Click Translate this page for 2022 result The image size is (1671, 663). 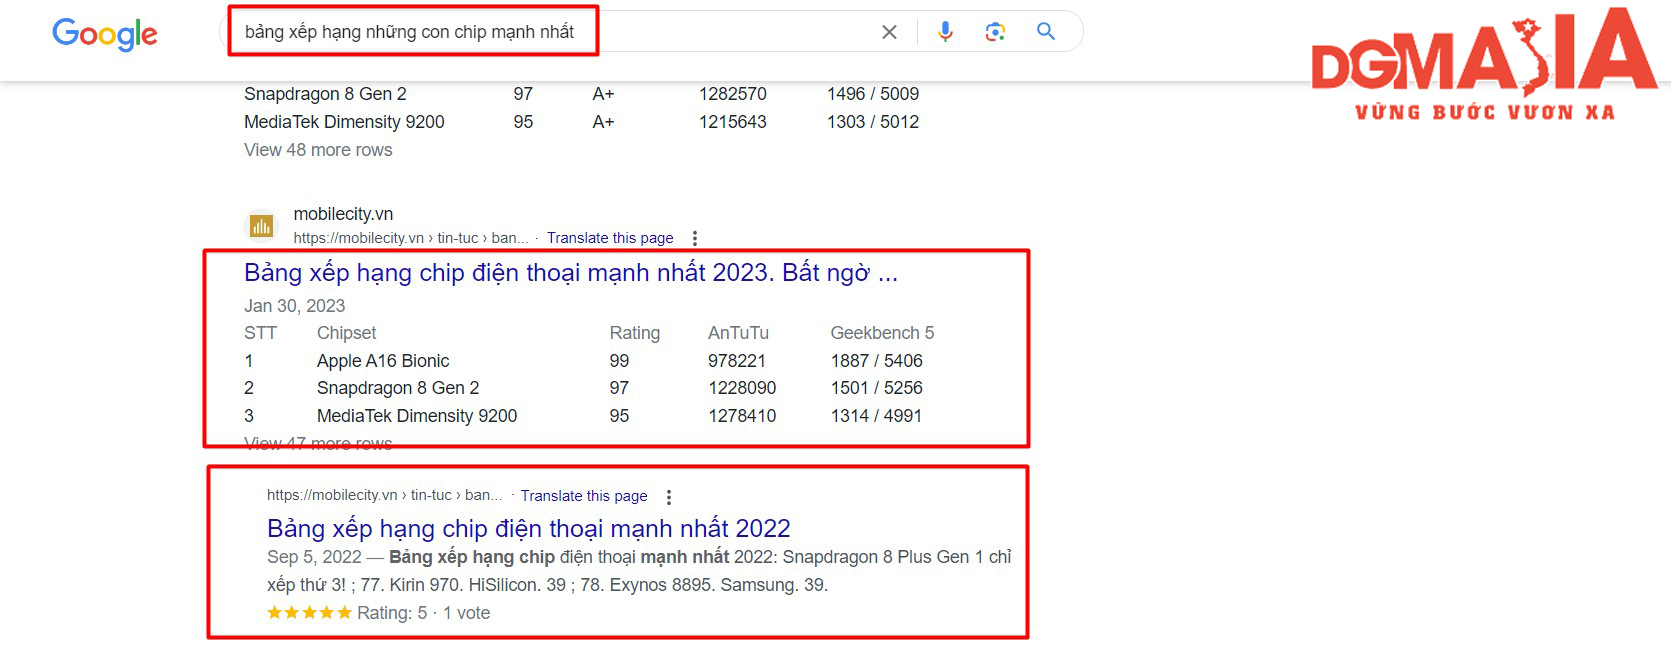pos(584,496)
